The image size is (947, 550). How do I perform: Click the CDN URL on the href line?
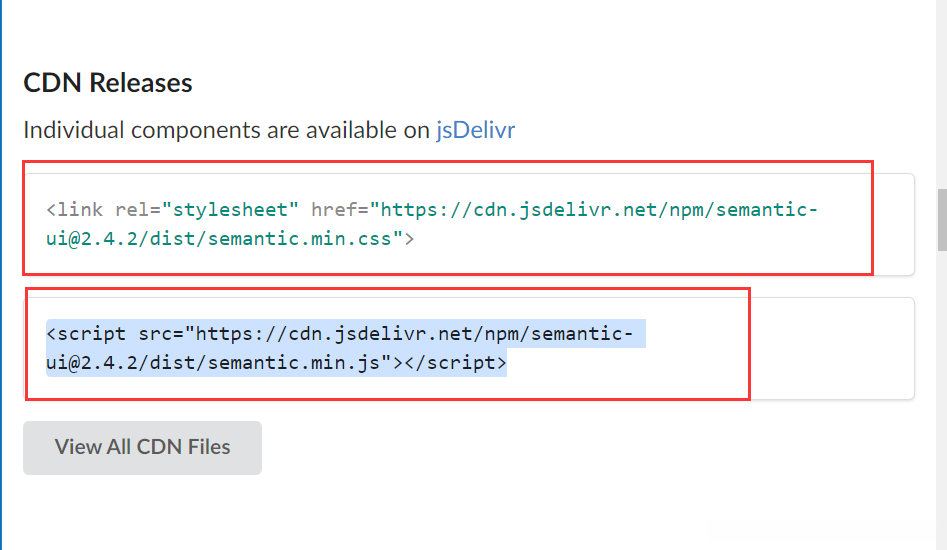click(600, 211)
